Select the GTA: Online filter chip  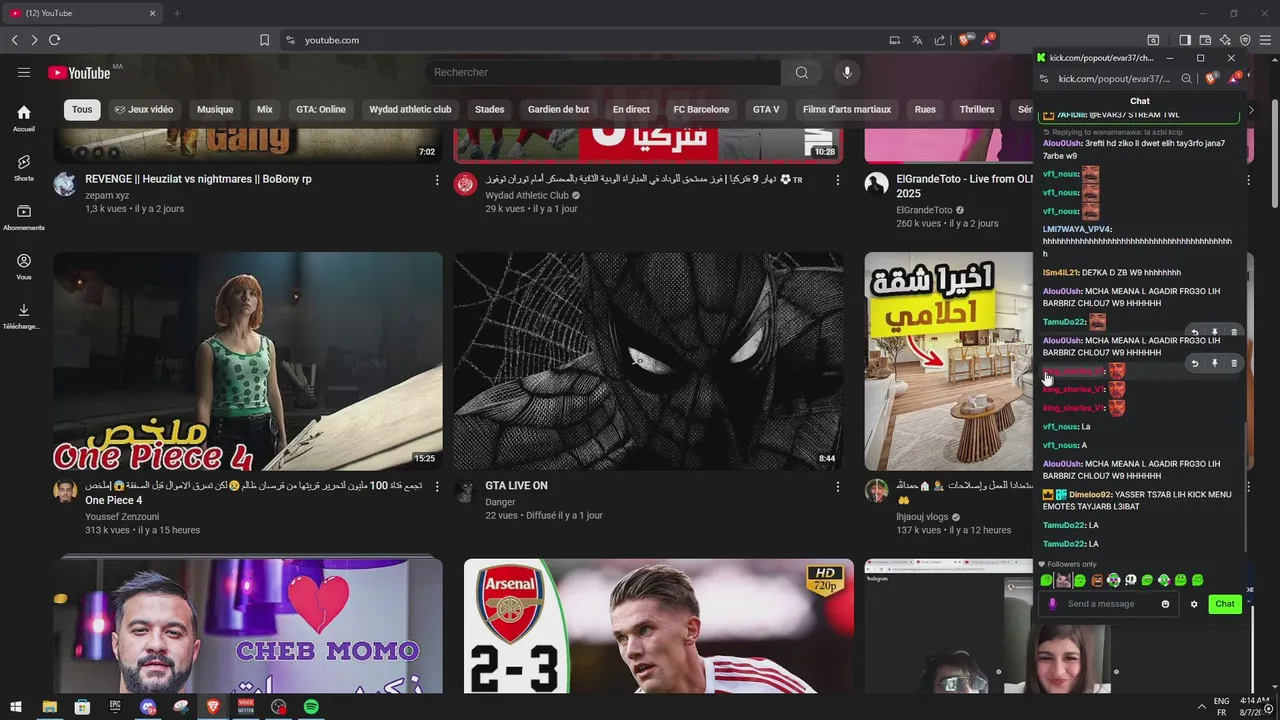click(x=321, y=109)
